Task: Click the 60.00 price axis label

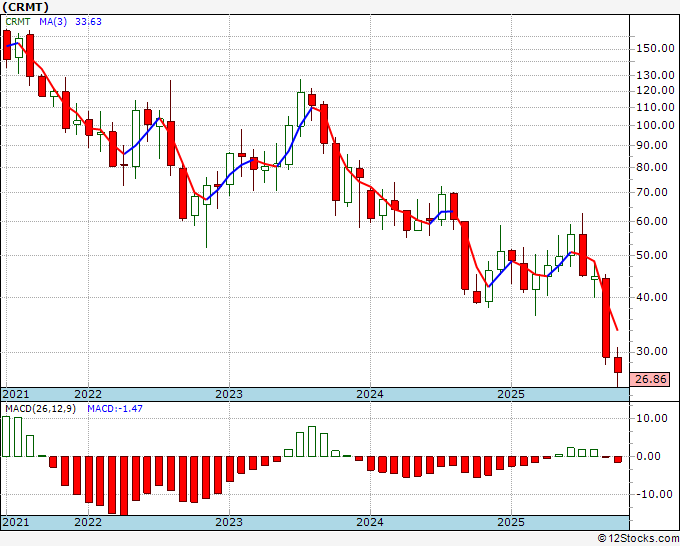Action: 652,221
